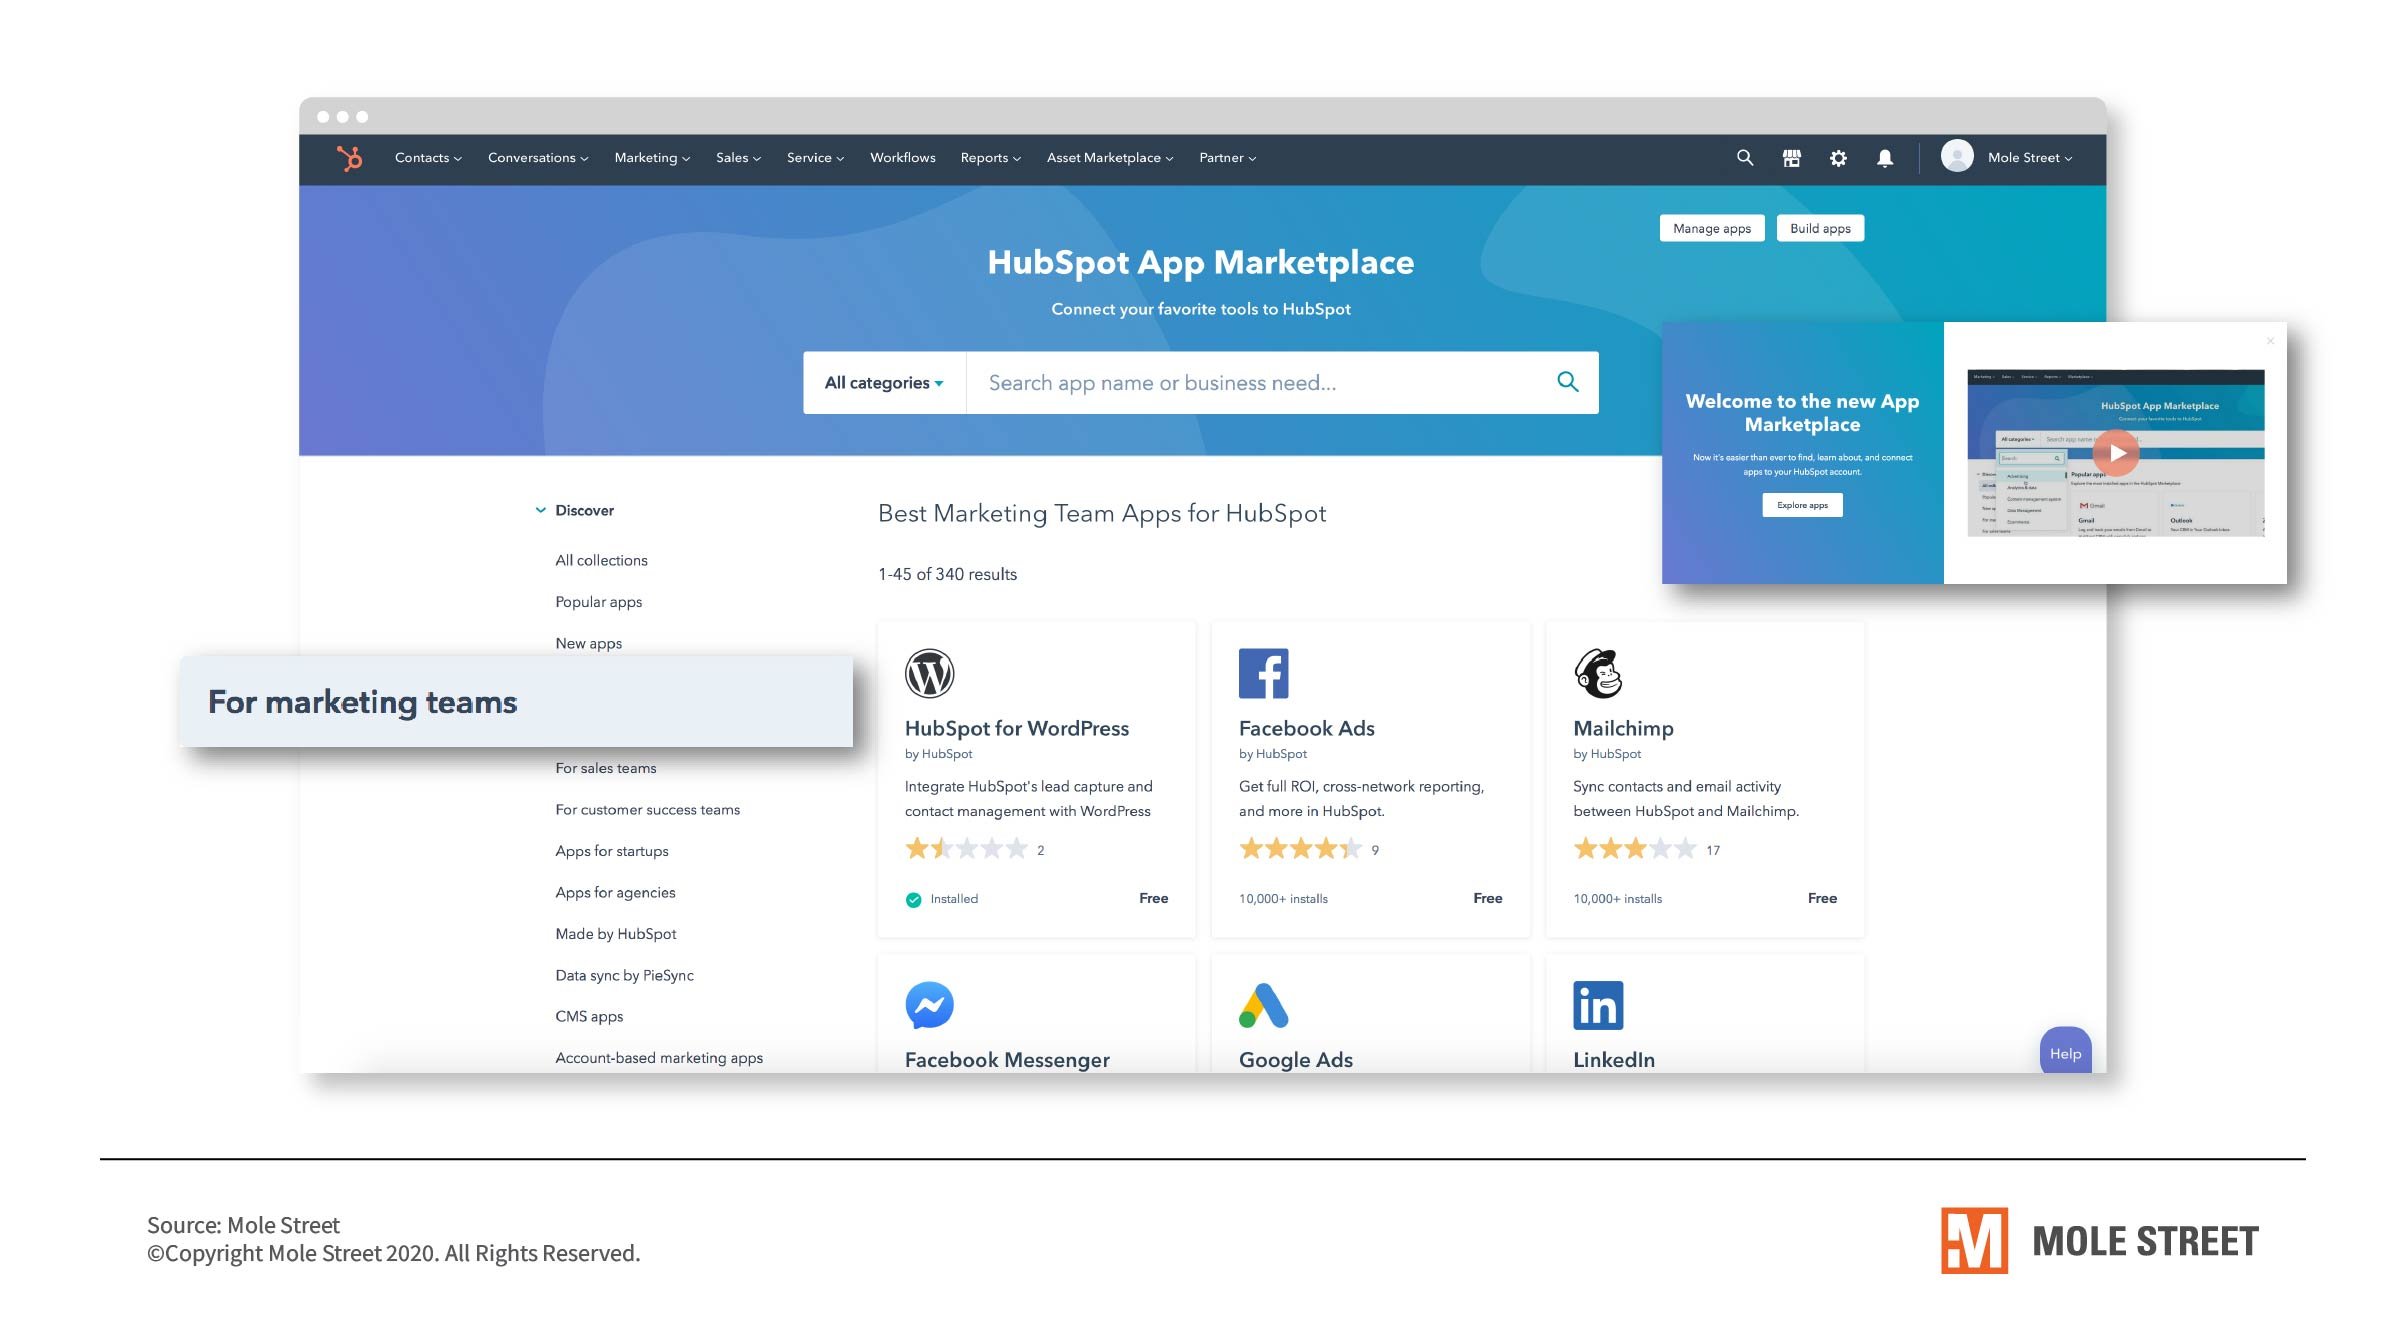
Task: Select Account-based marketing apps collection
Action: pyautogui.click(x=658, y=1058)
